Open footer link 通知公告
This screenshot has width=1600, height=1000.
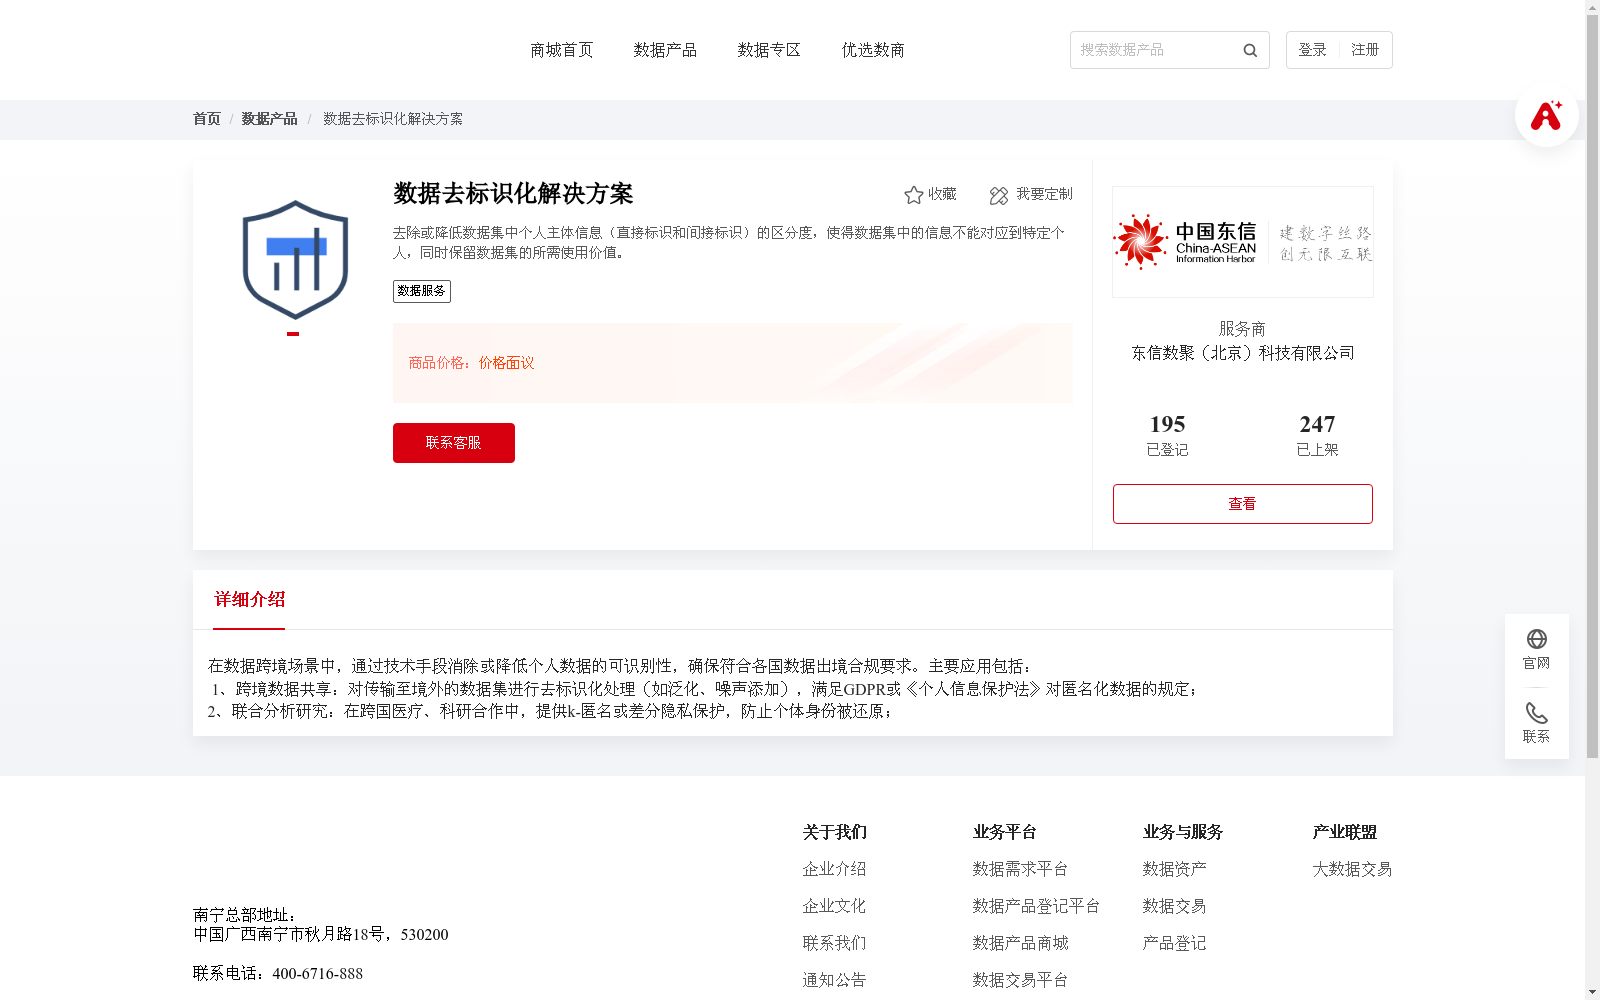pos(834,980)
